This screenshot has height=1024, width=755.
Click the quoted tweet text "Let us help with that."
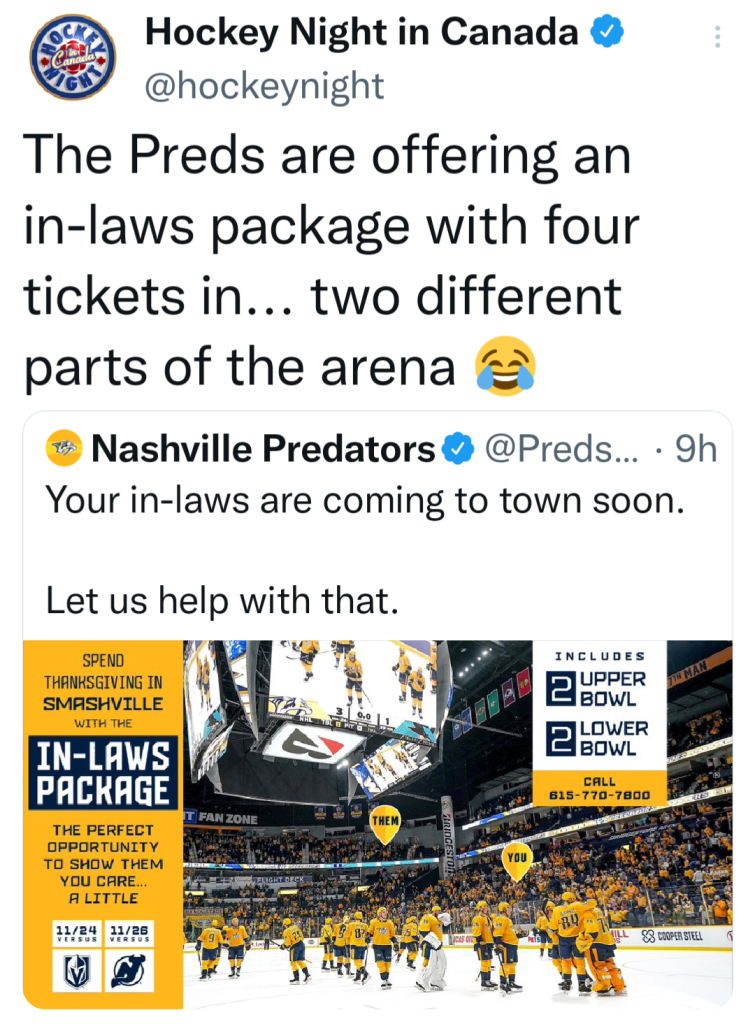click(x=222, y=600)
